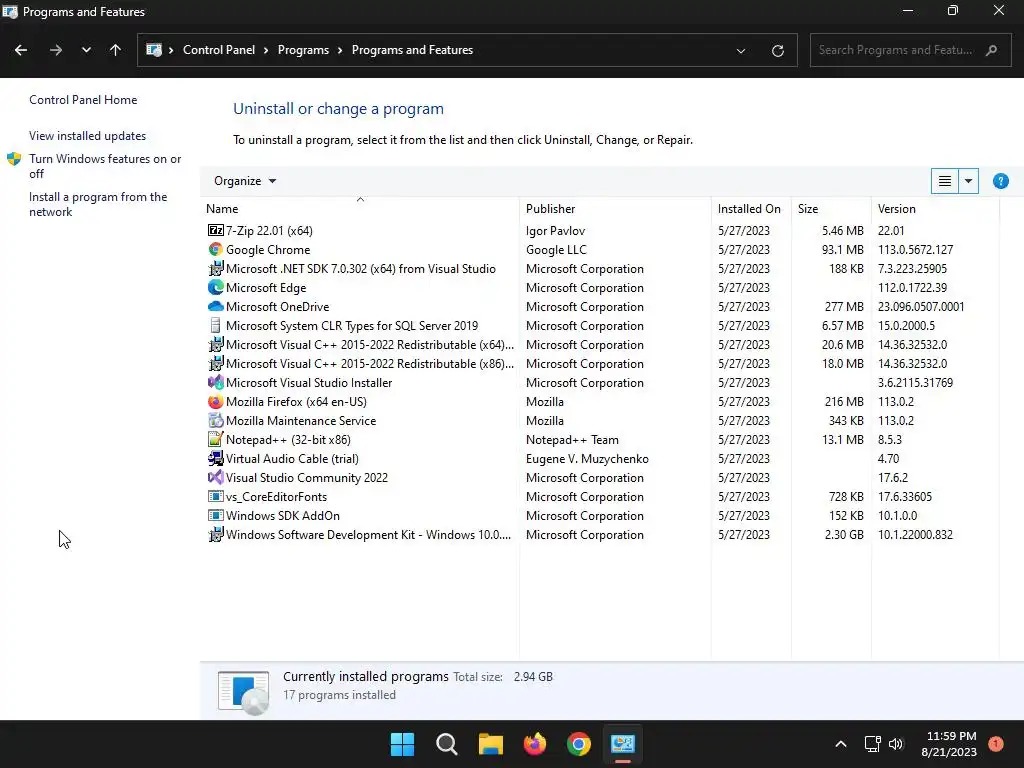Open Control Panel Home link
Screen dimensions: 1024x768
pyautogui.click(x=83, y=100)
